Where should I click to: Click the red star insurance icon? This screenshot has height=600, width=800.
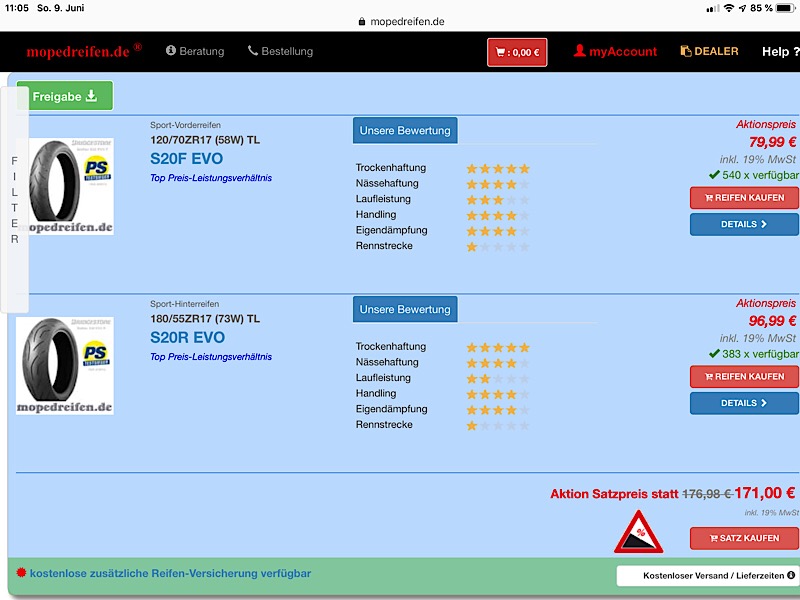pyautogui.click(x=21, y=572)
